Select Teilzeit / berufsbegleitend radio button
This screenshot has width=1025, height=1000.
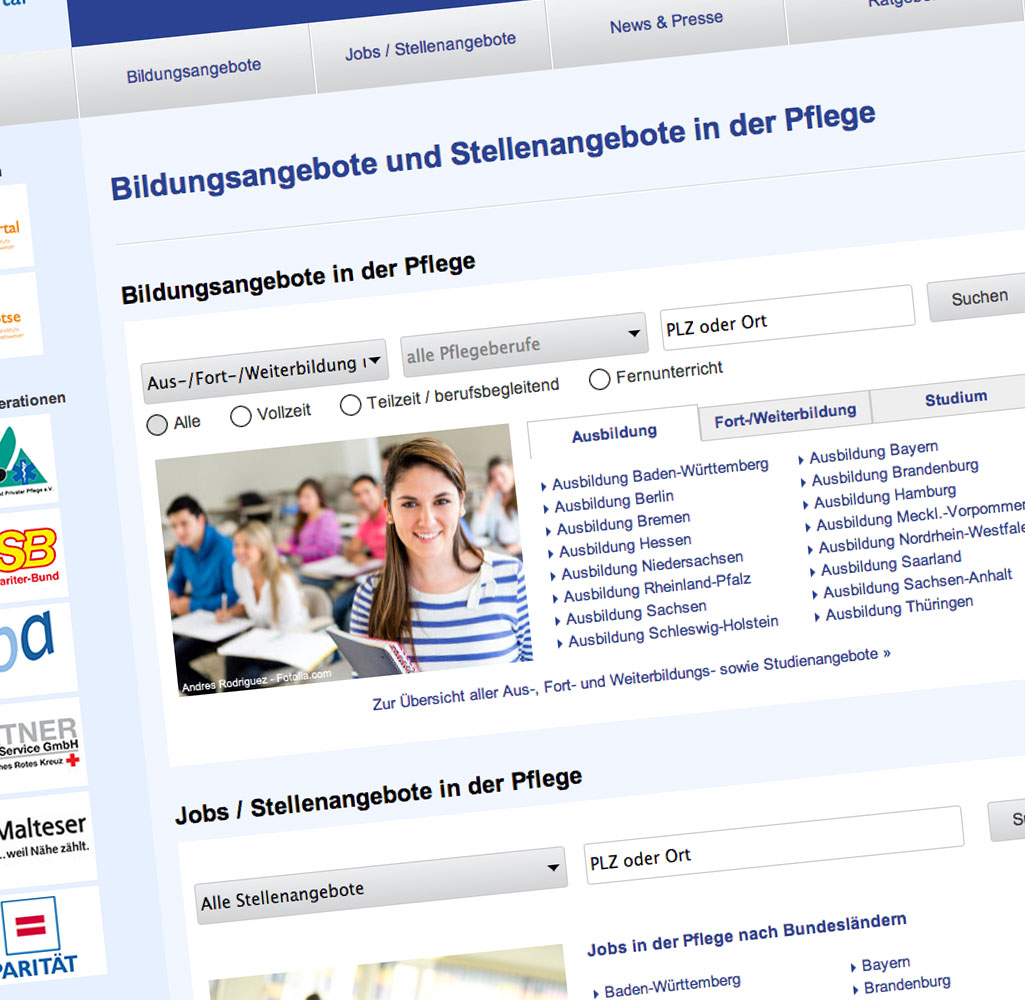click(350, 405)
